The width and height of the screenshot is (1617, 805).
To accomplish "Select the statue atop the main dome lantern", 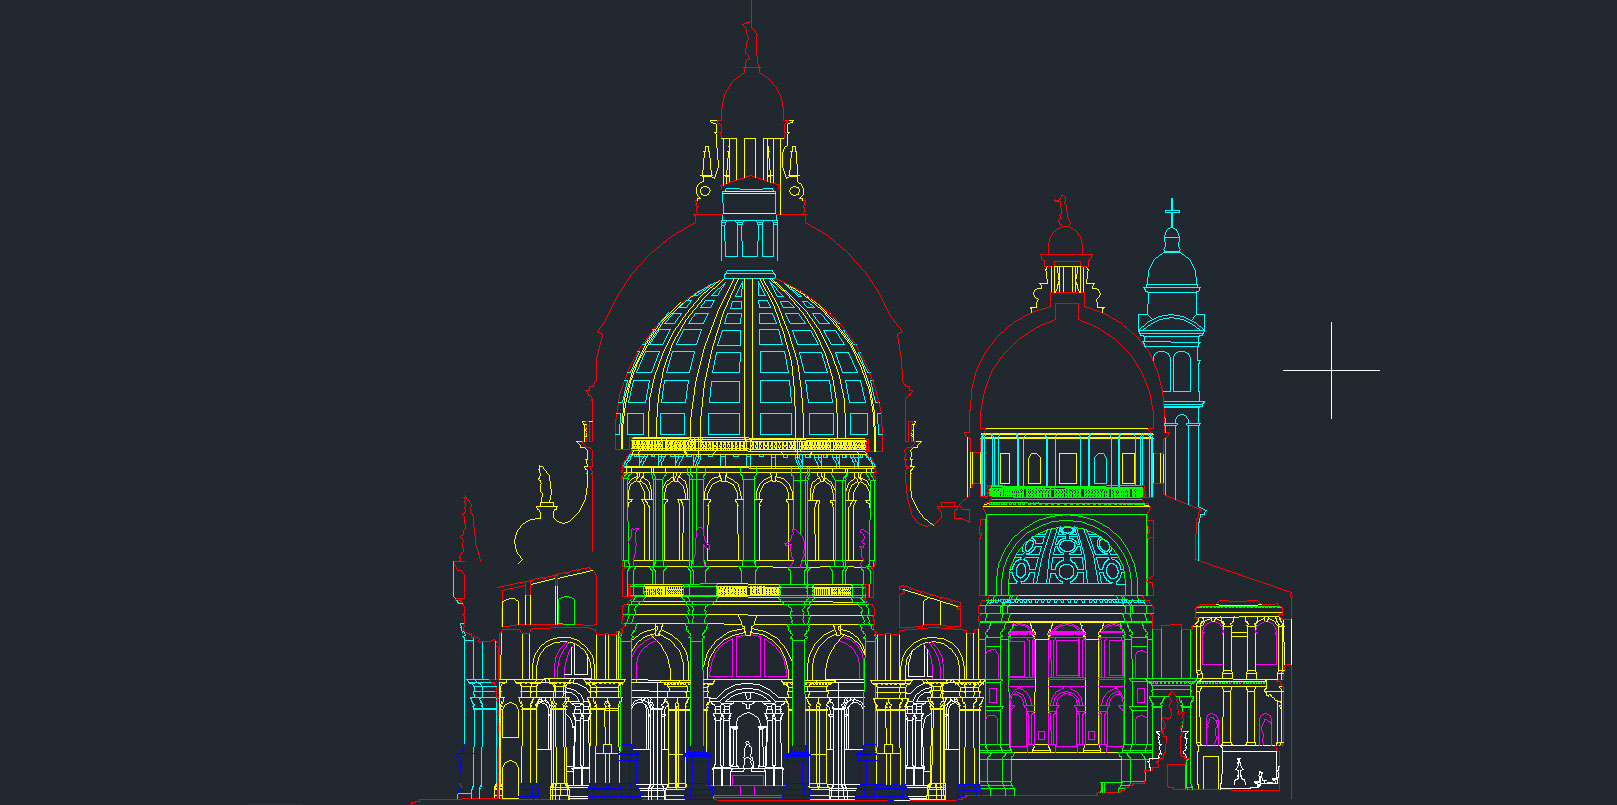I will click(750, 45).
